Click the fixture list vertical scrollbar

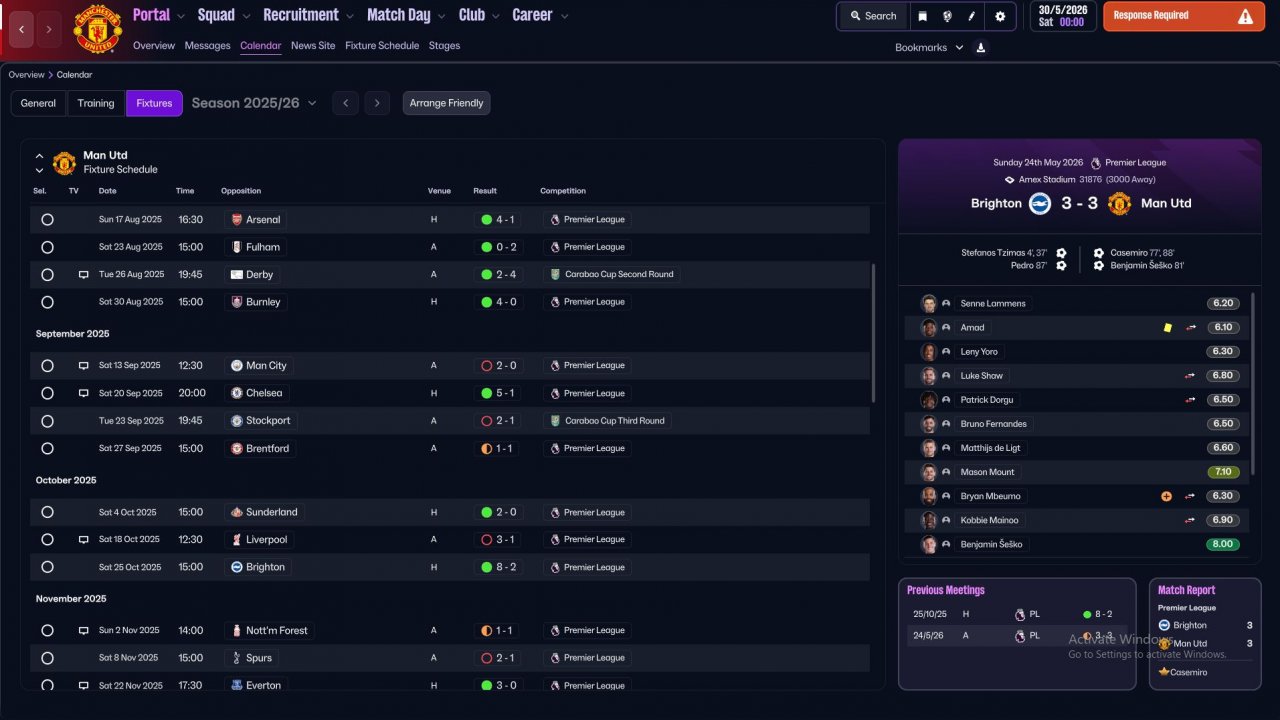point(874,333)
